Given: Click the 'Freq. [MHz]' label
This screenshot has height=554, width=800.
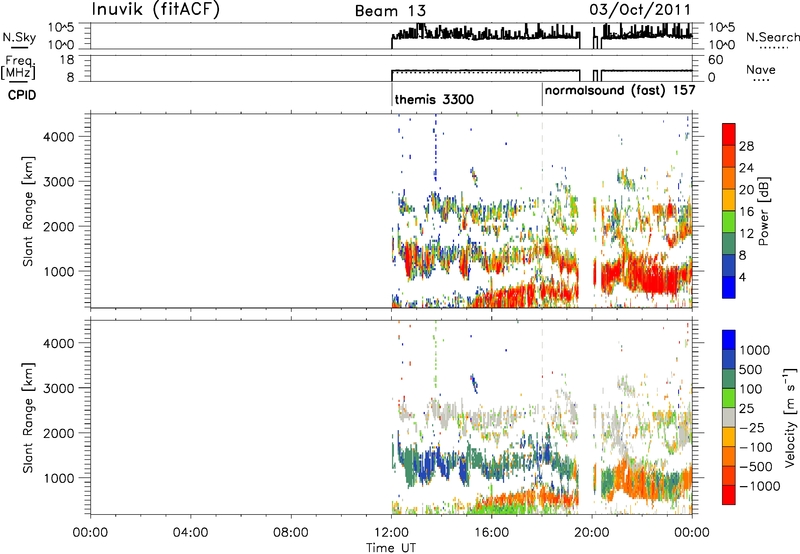Looking at the screenshot, I should tap(18, 68).
